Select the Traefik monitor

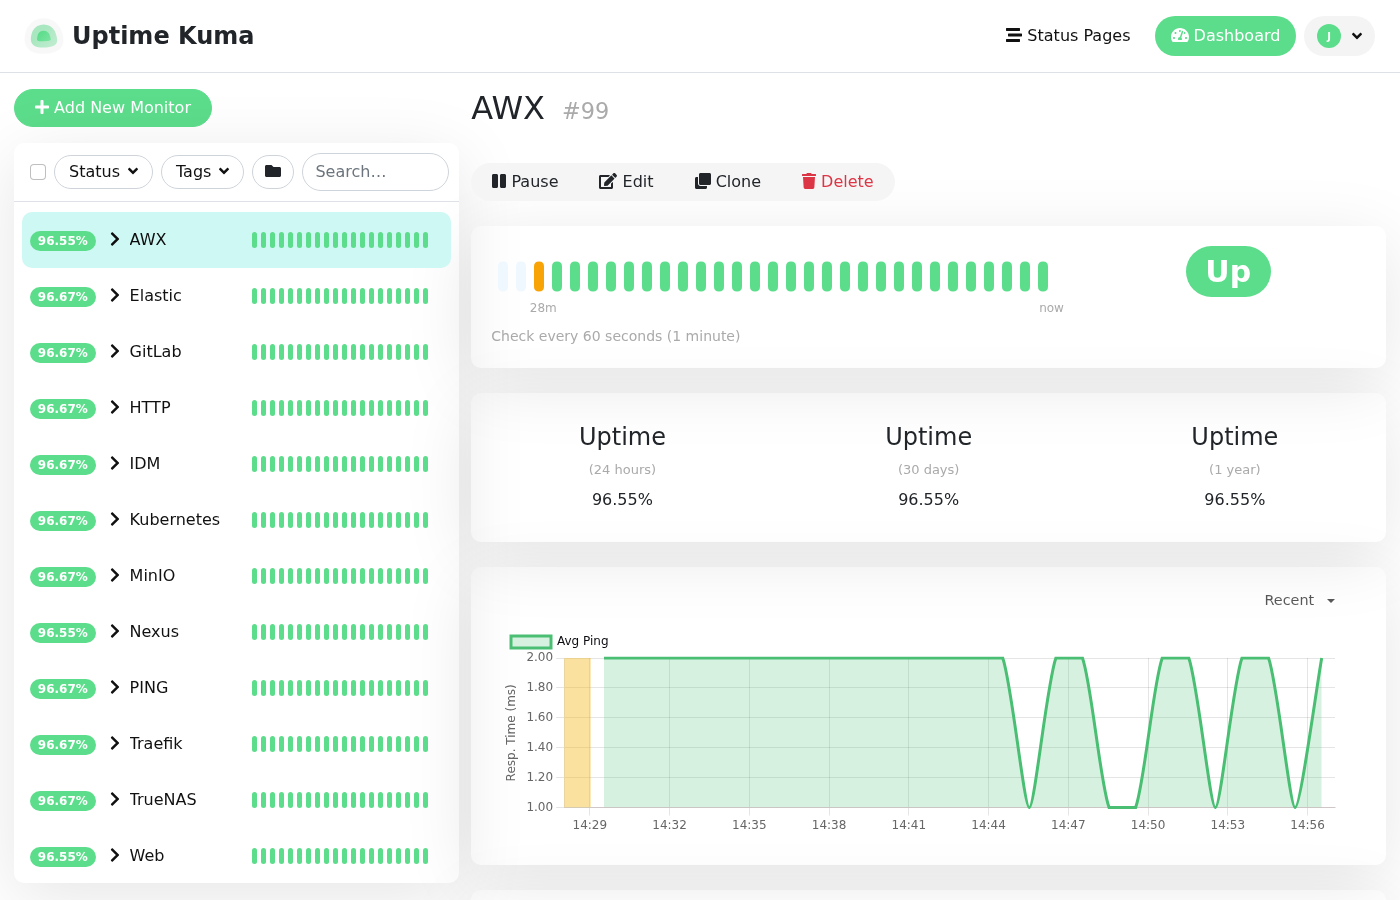[236, 744]
